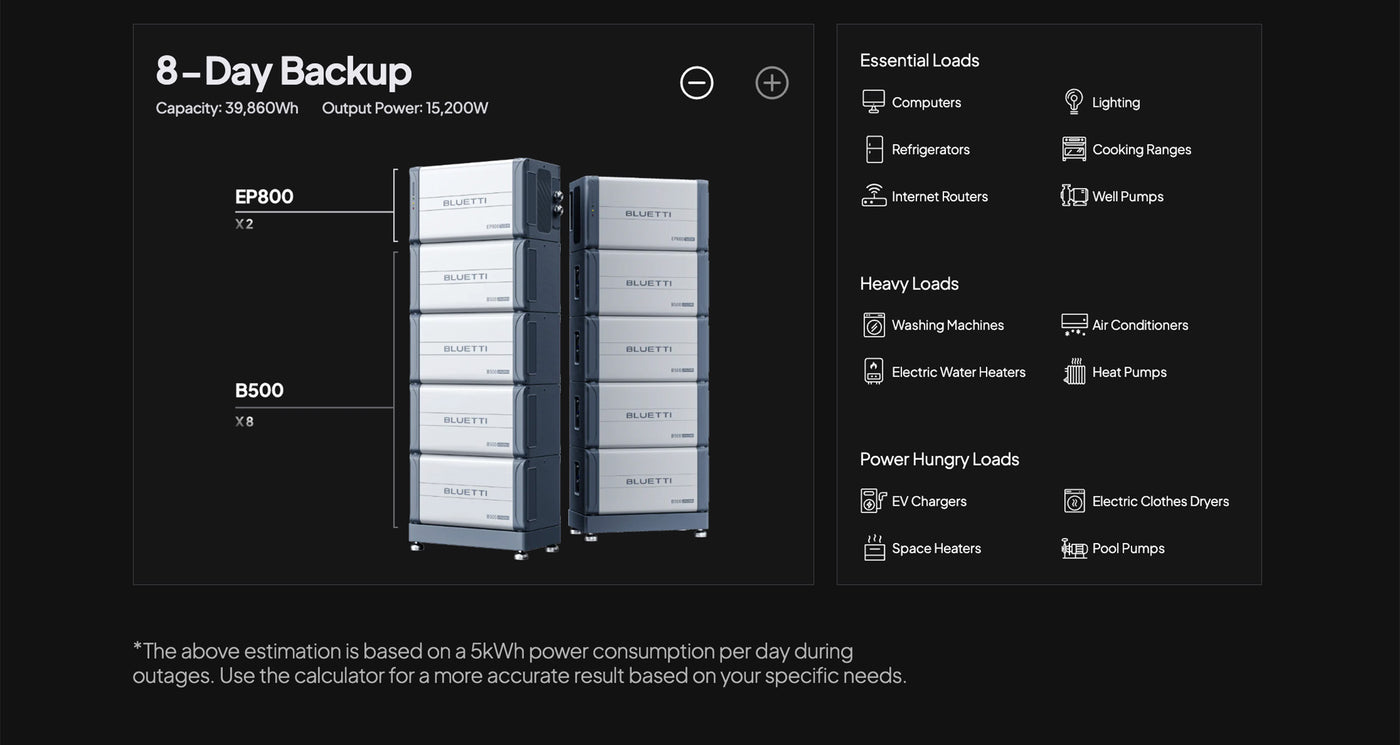This screenshot has width=1400, height=745.
Task: Click the minus button to decrease backup days
Action: pos(697,83)
